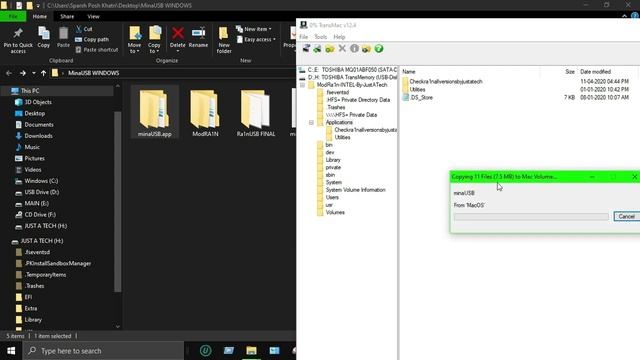Open the Easy access dropdown
This screenshot has height=360, width=640.
click(256, 40)
